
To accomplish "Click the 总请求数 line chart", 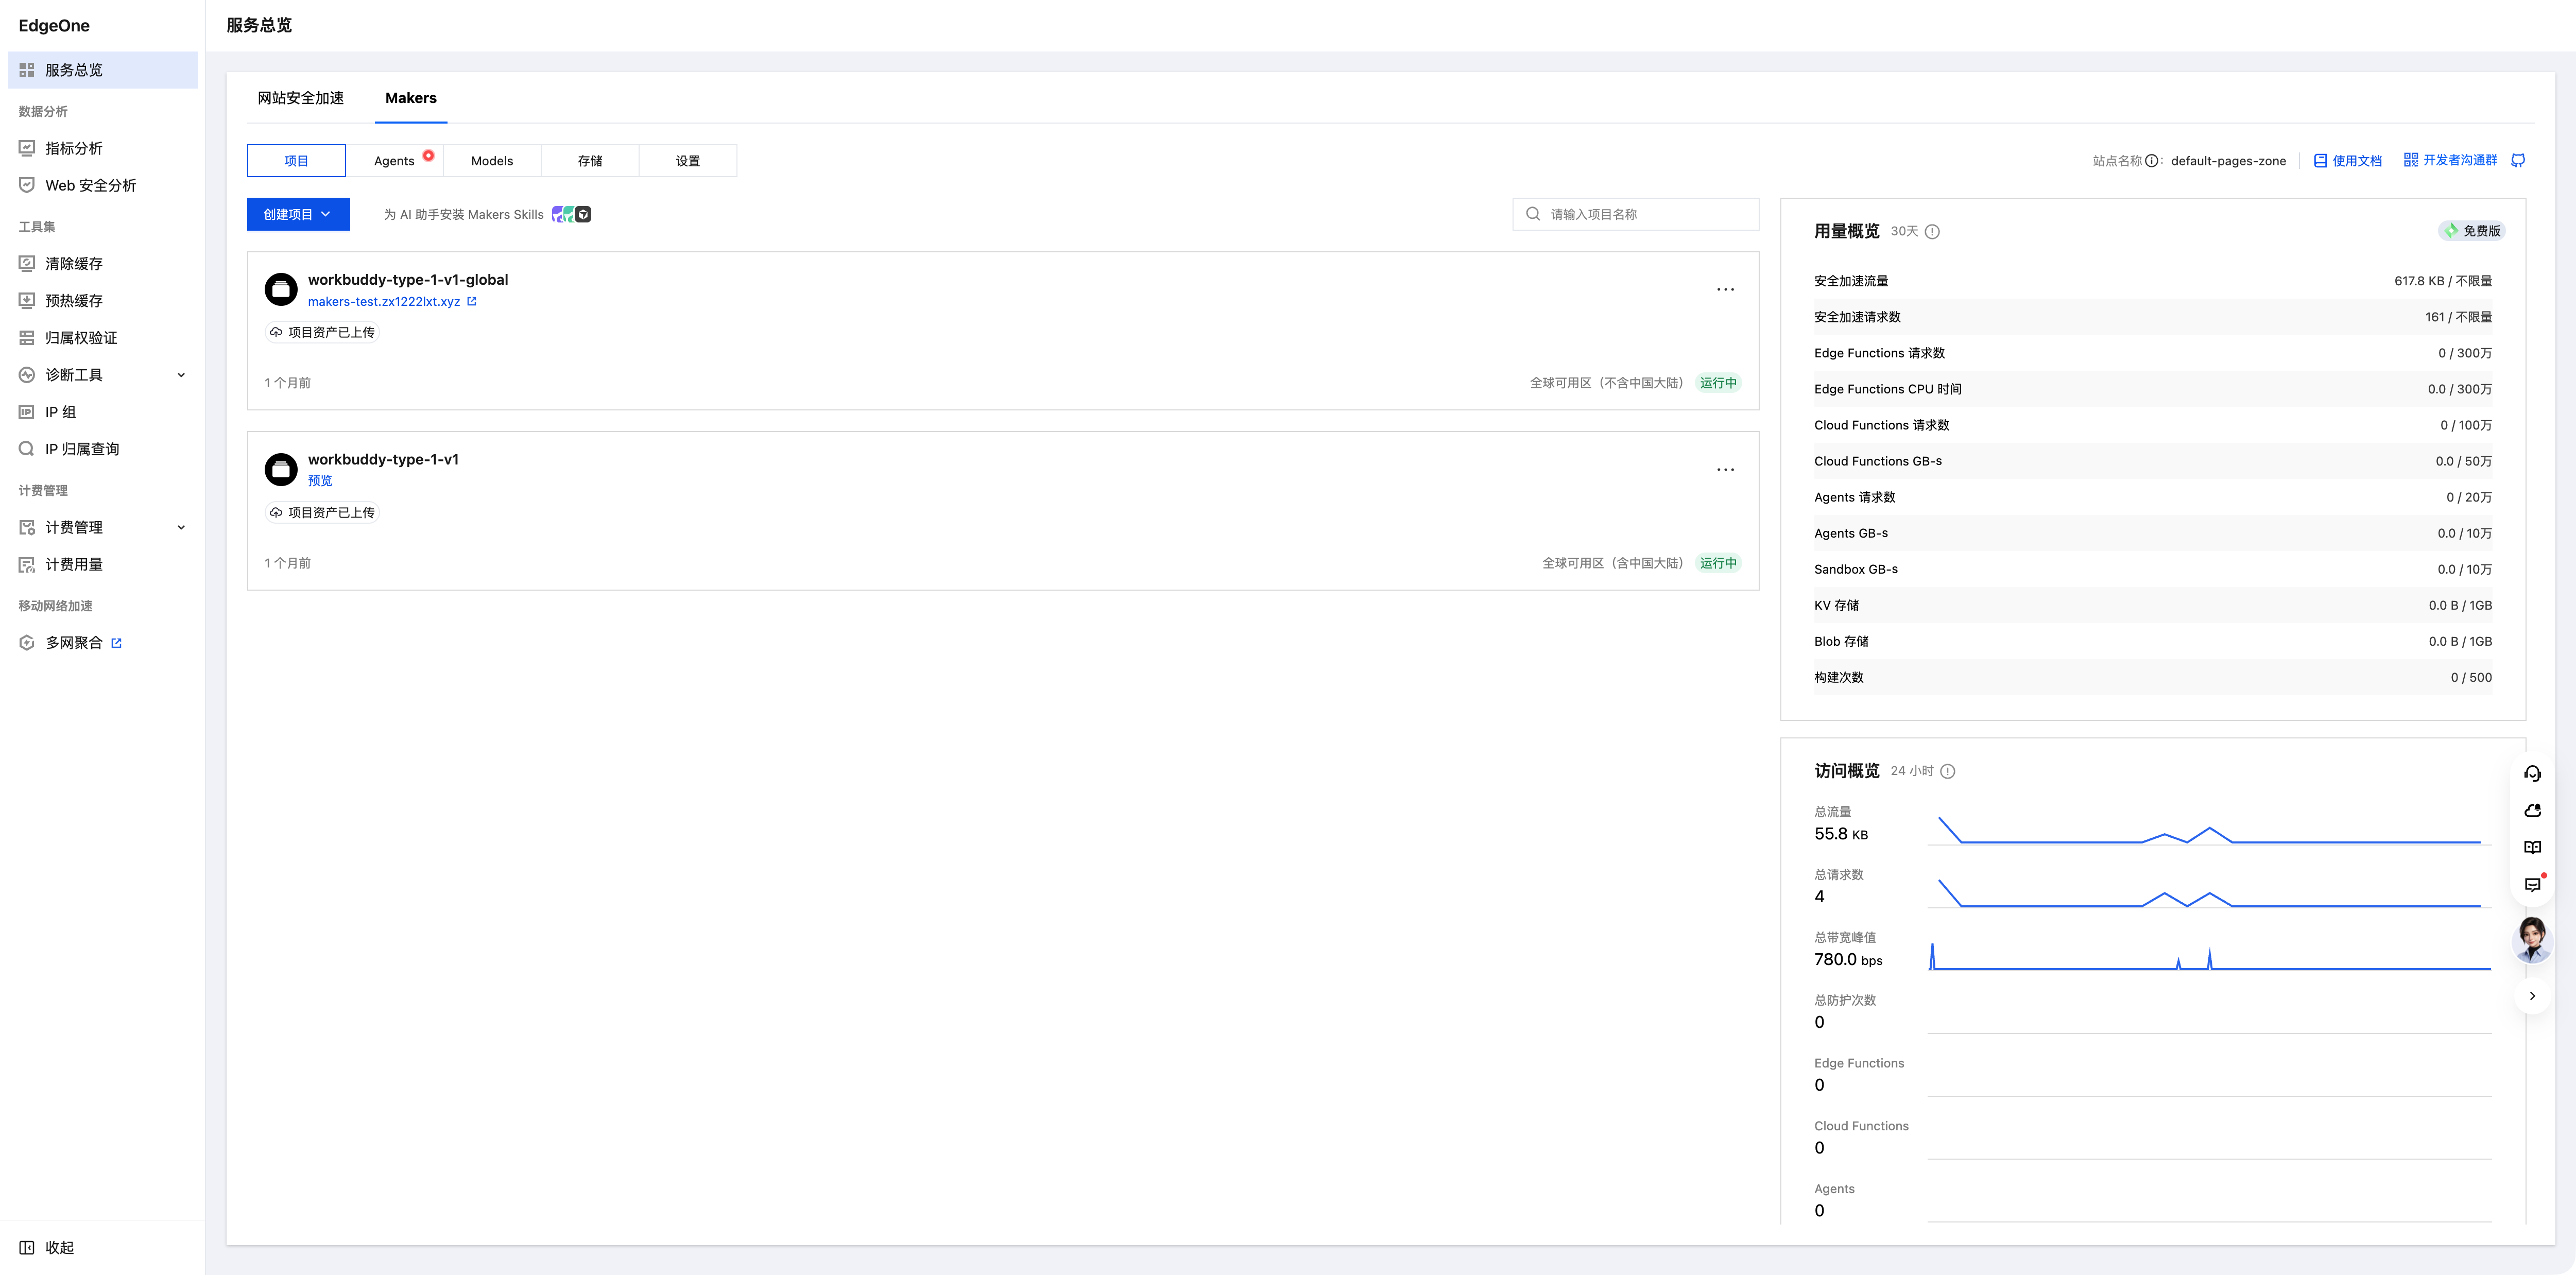I will [2210, 893].
